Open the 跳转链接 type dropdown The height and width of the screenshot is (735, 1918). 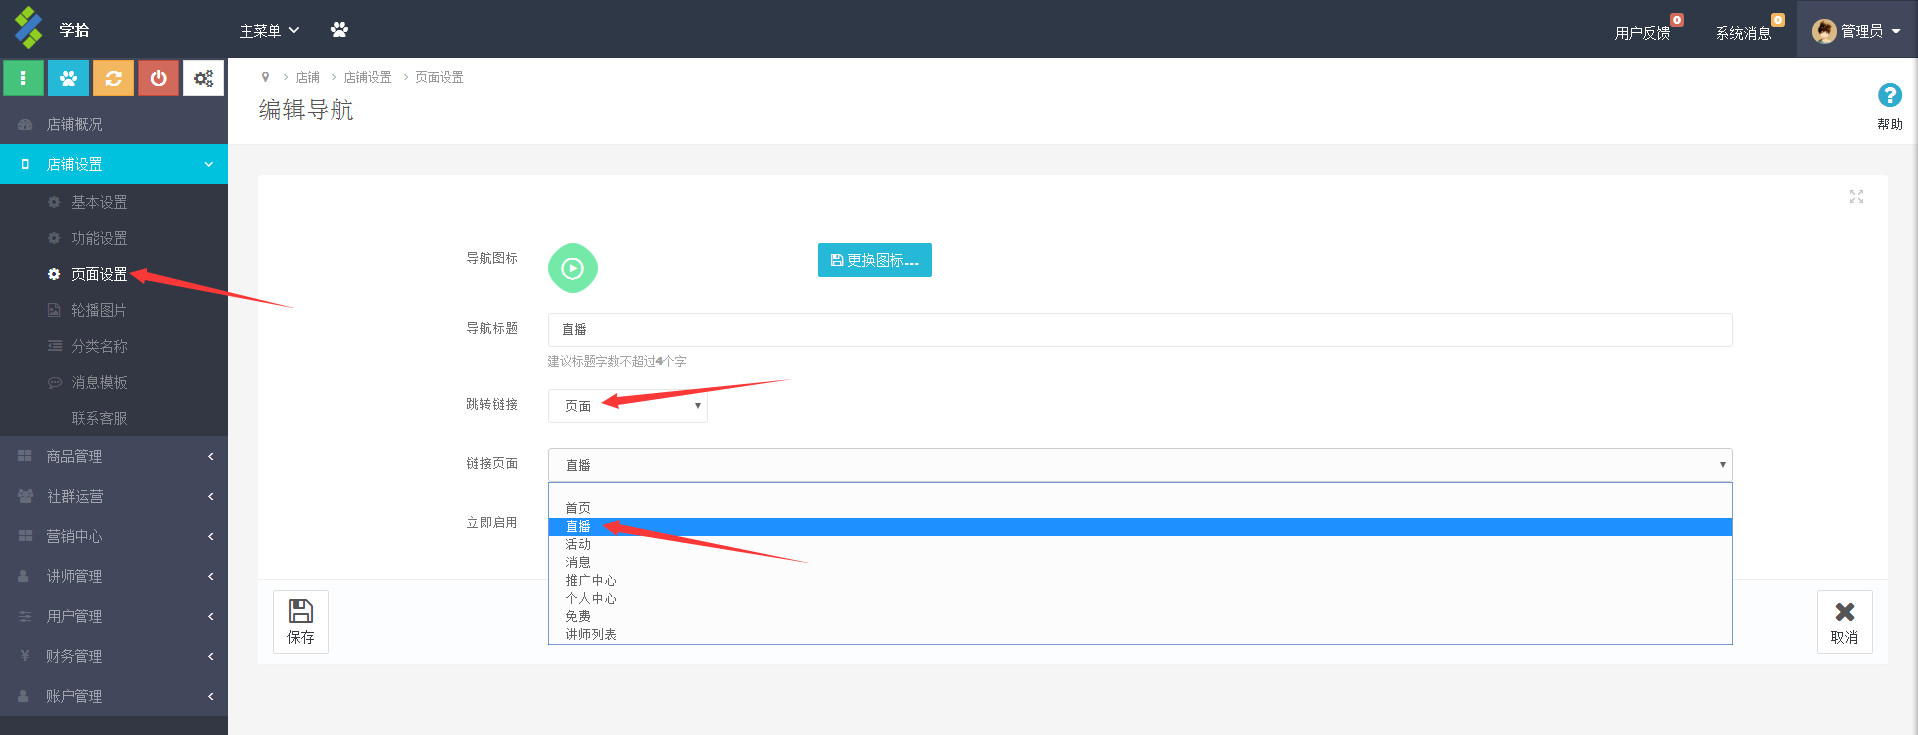pos(627,406)
